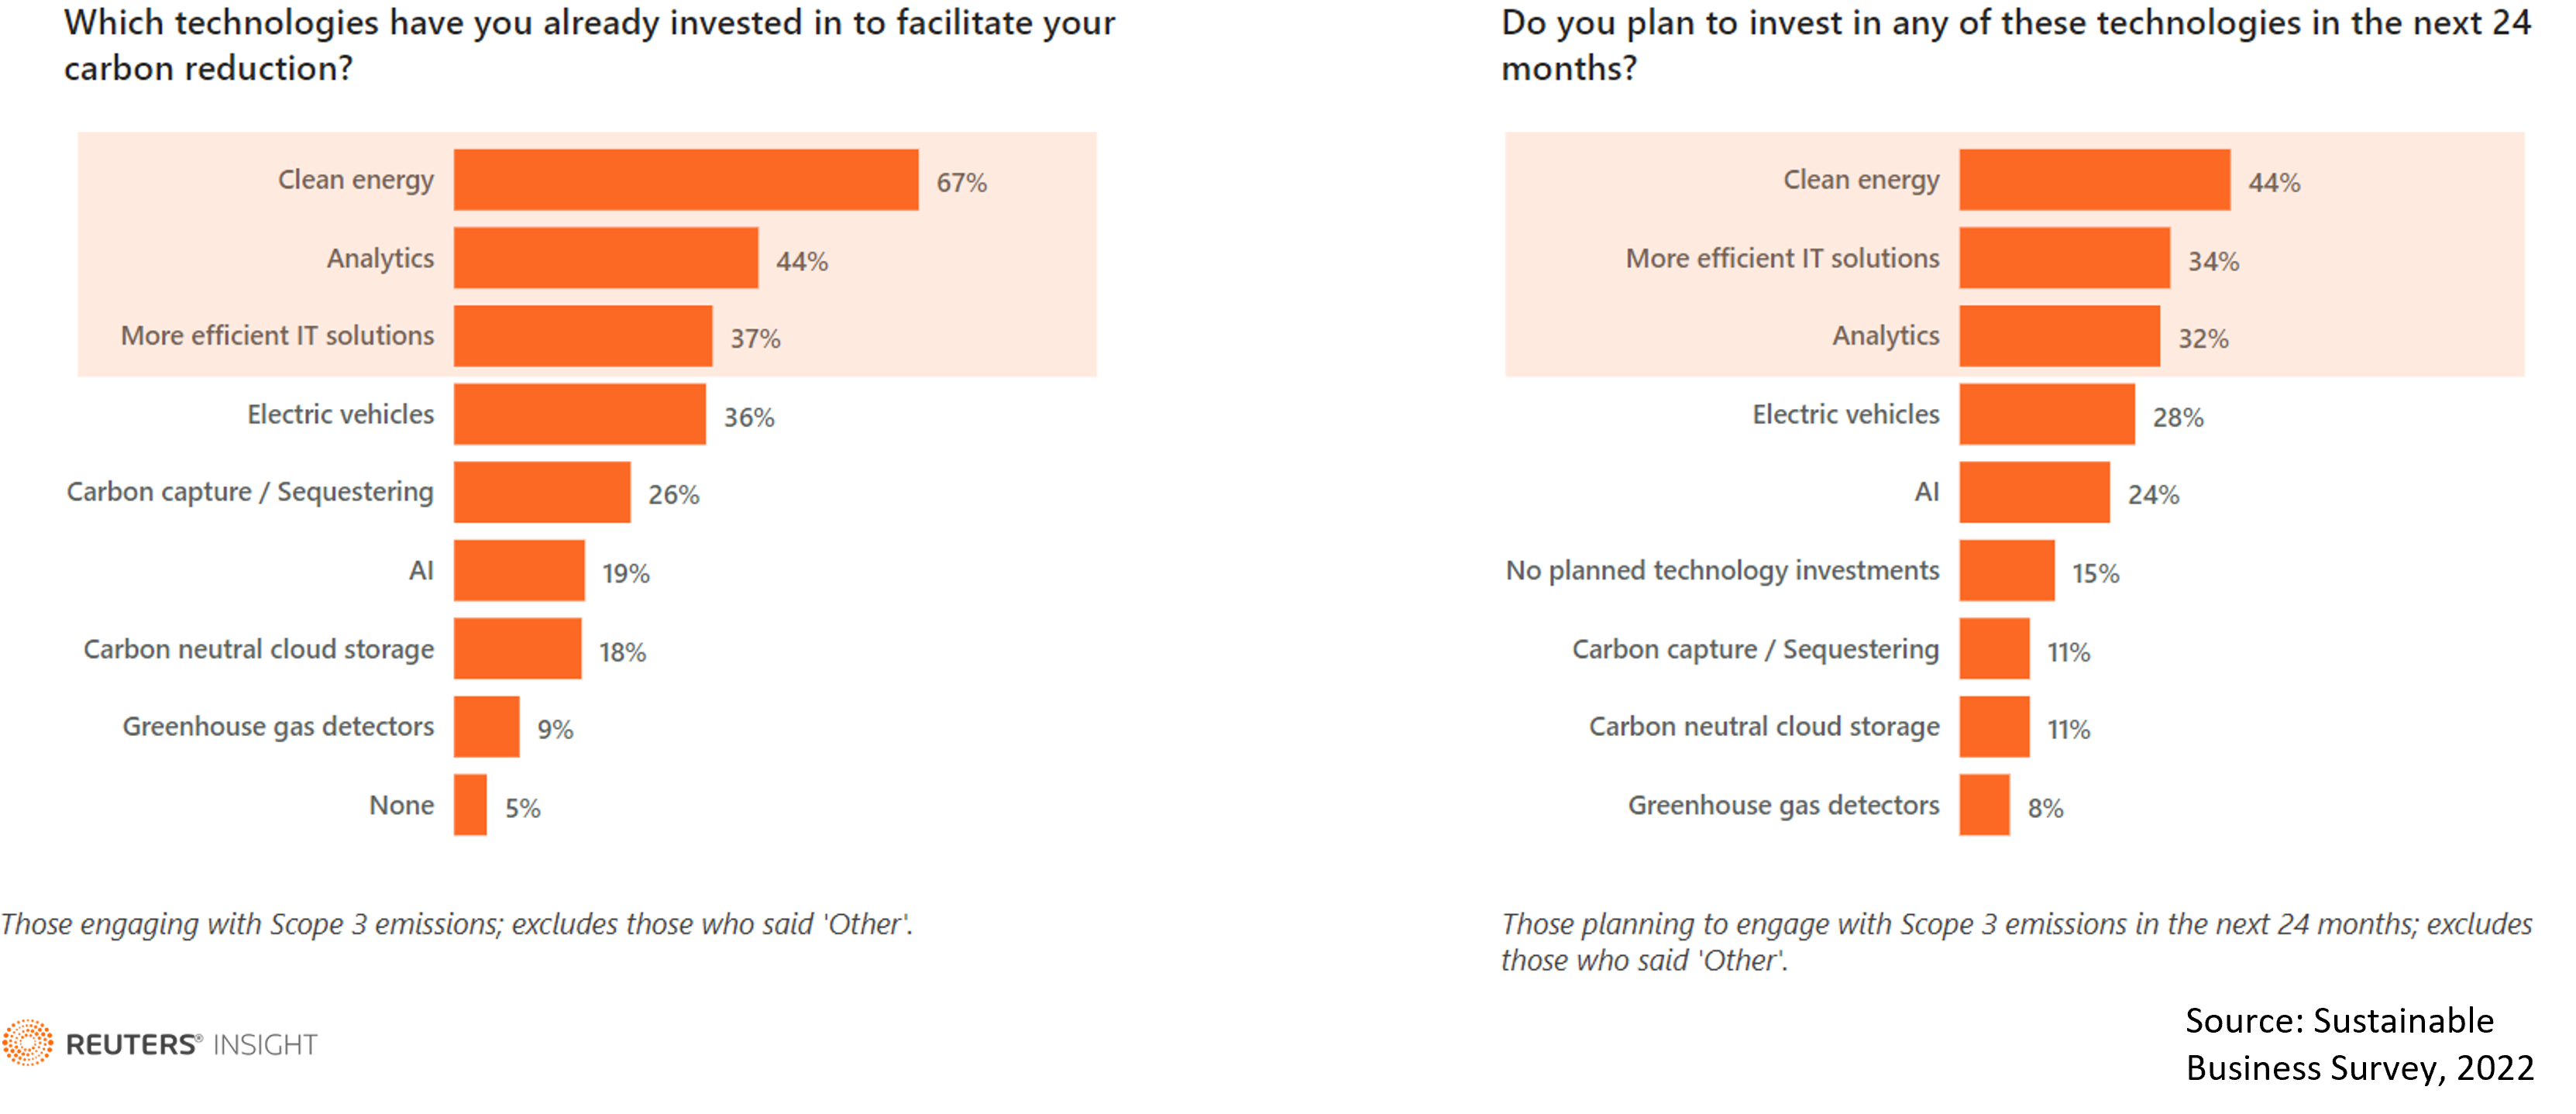Image resolution: width=2576 pixels, height=1114 pixels.
Task: Click the Electric vehicles bar at 36%
Action: pos(580,414)
